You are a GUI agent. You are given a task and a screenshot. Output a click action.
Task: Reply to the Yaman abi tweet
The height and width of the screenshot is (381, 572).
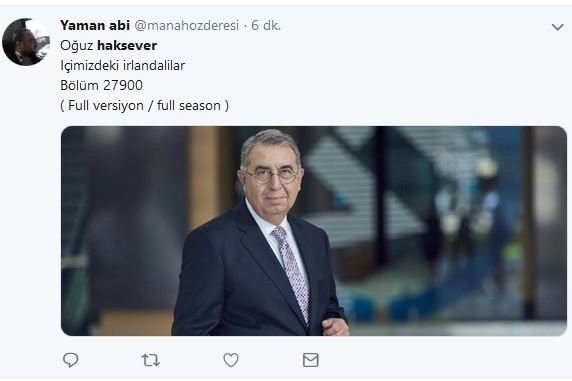(70, 360)
